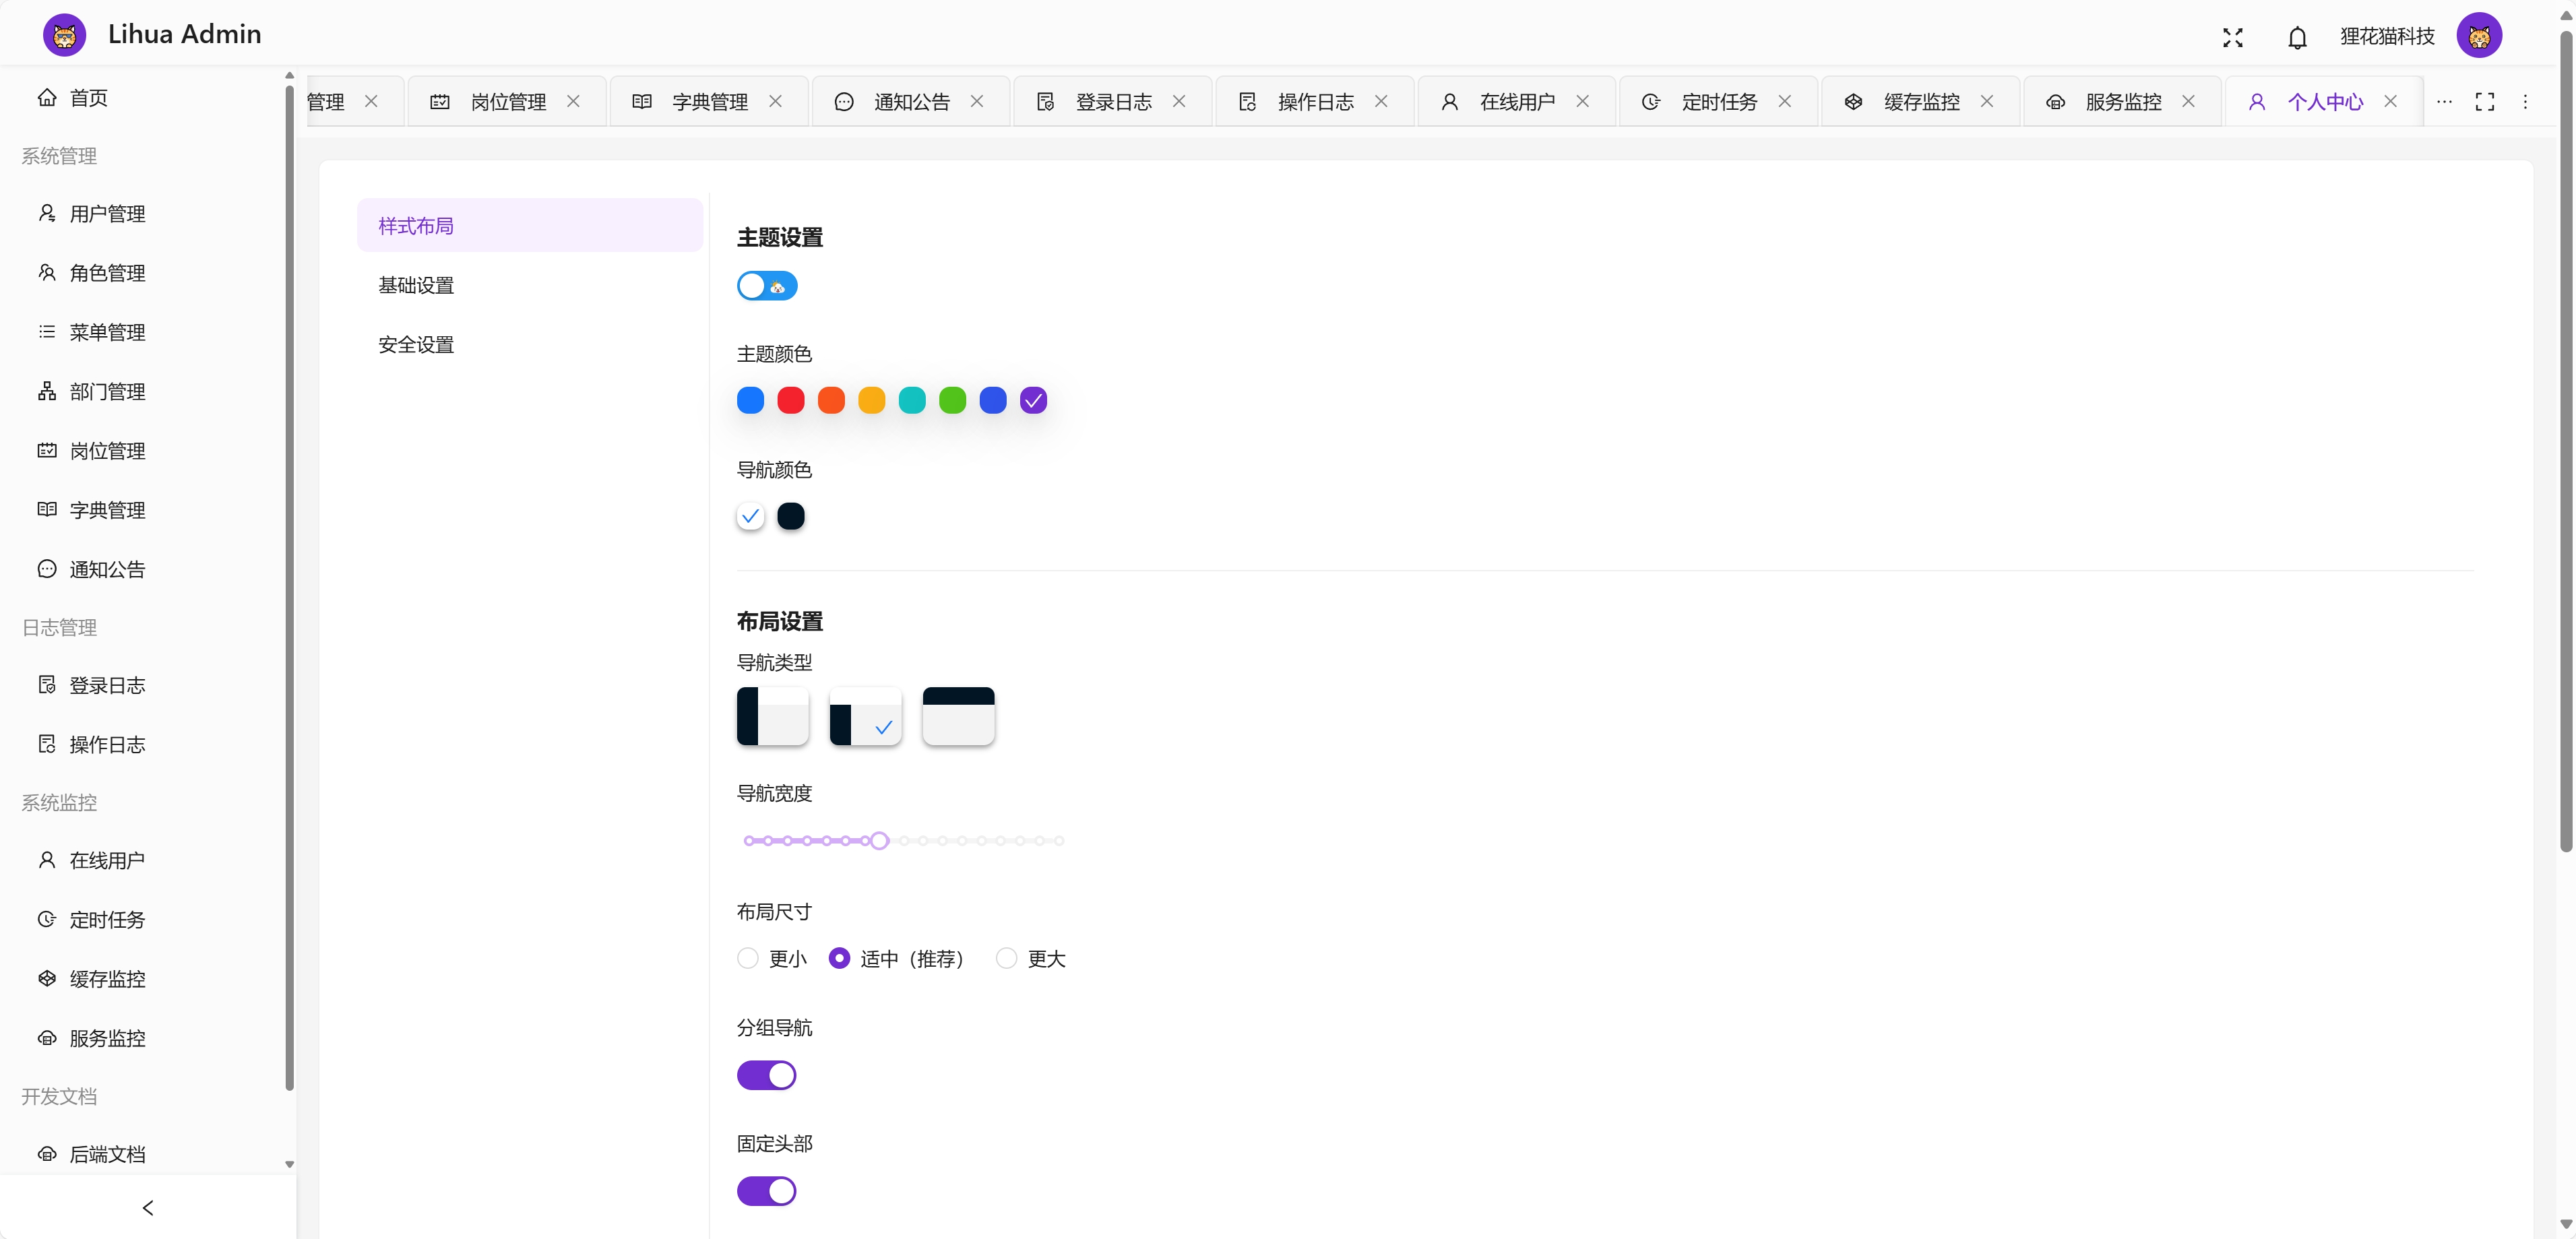Viewport: 2576px width, 1239px height.
Task: Select the 样式布局 settings section
Action: (529, 225)
